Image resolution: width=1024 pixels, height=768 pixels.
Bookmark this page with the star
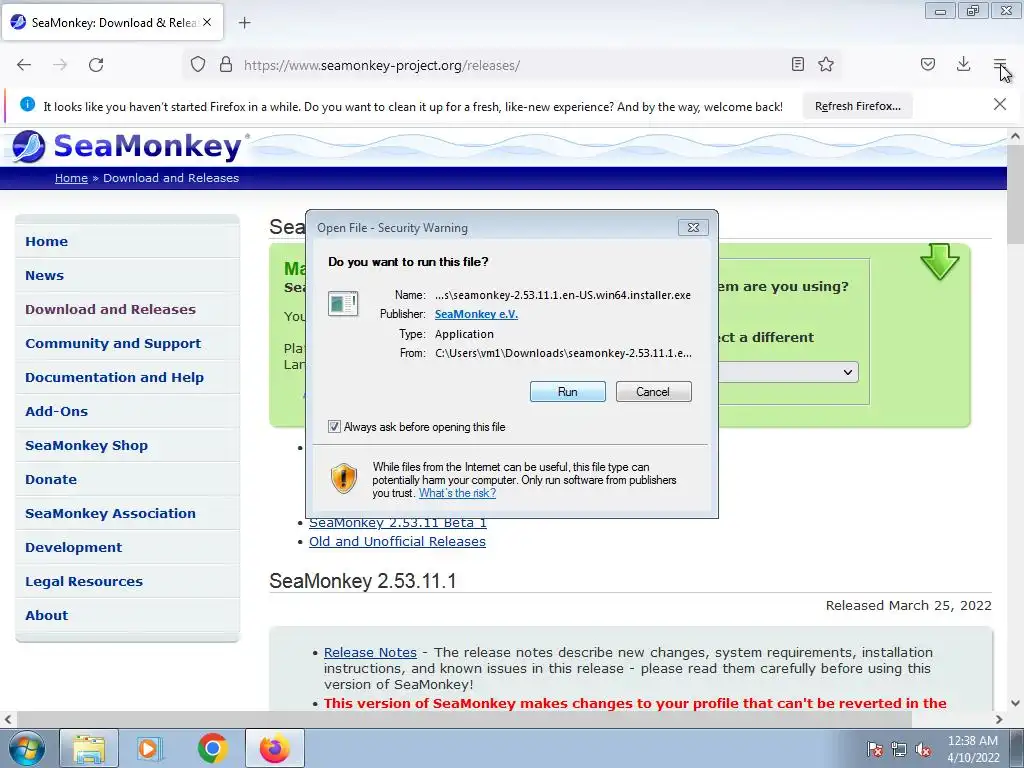[826, 64]
